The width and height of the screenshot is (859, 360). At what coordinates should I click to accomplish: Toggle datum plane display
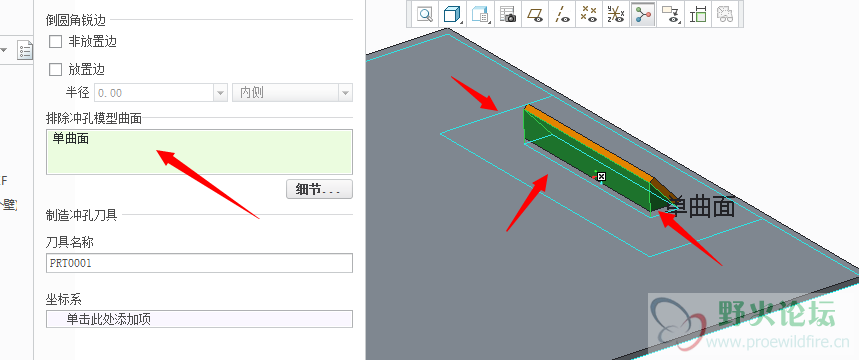click(535, 14)
